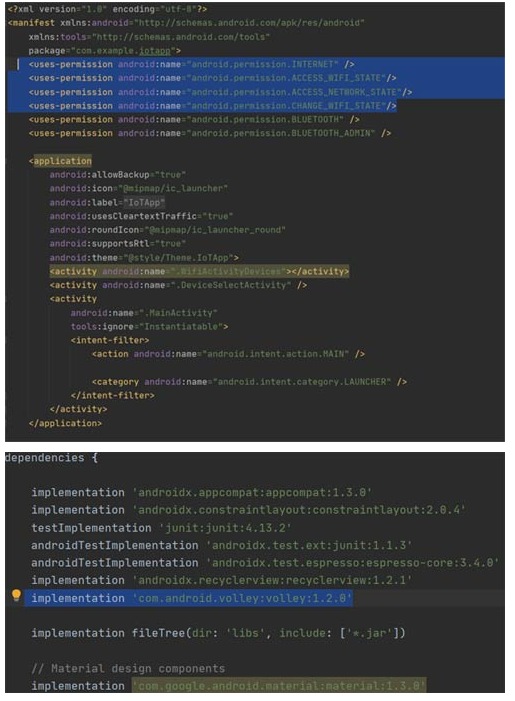Click the ACCESS_NETWORK_STATE permission line

coord(220,92)
